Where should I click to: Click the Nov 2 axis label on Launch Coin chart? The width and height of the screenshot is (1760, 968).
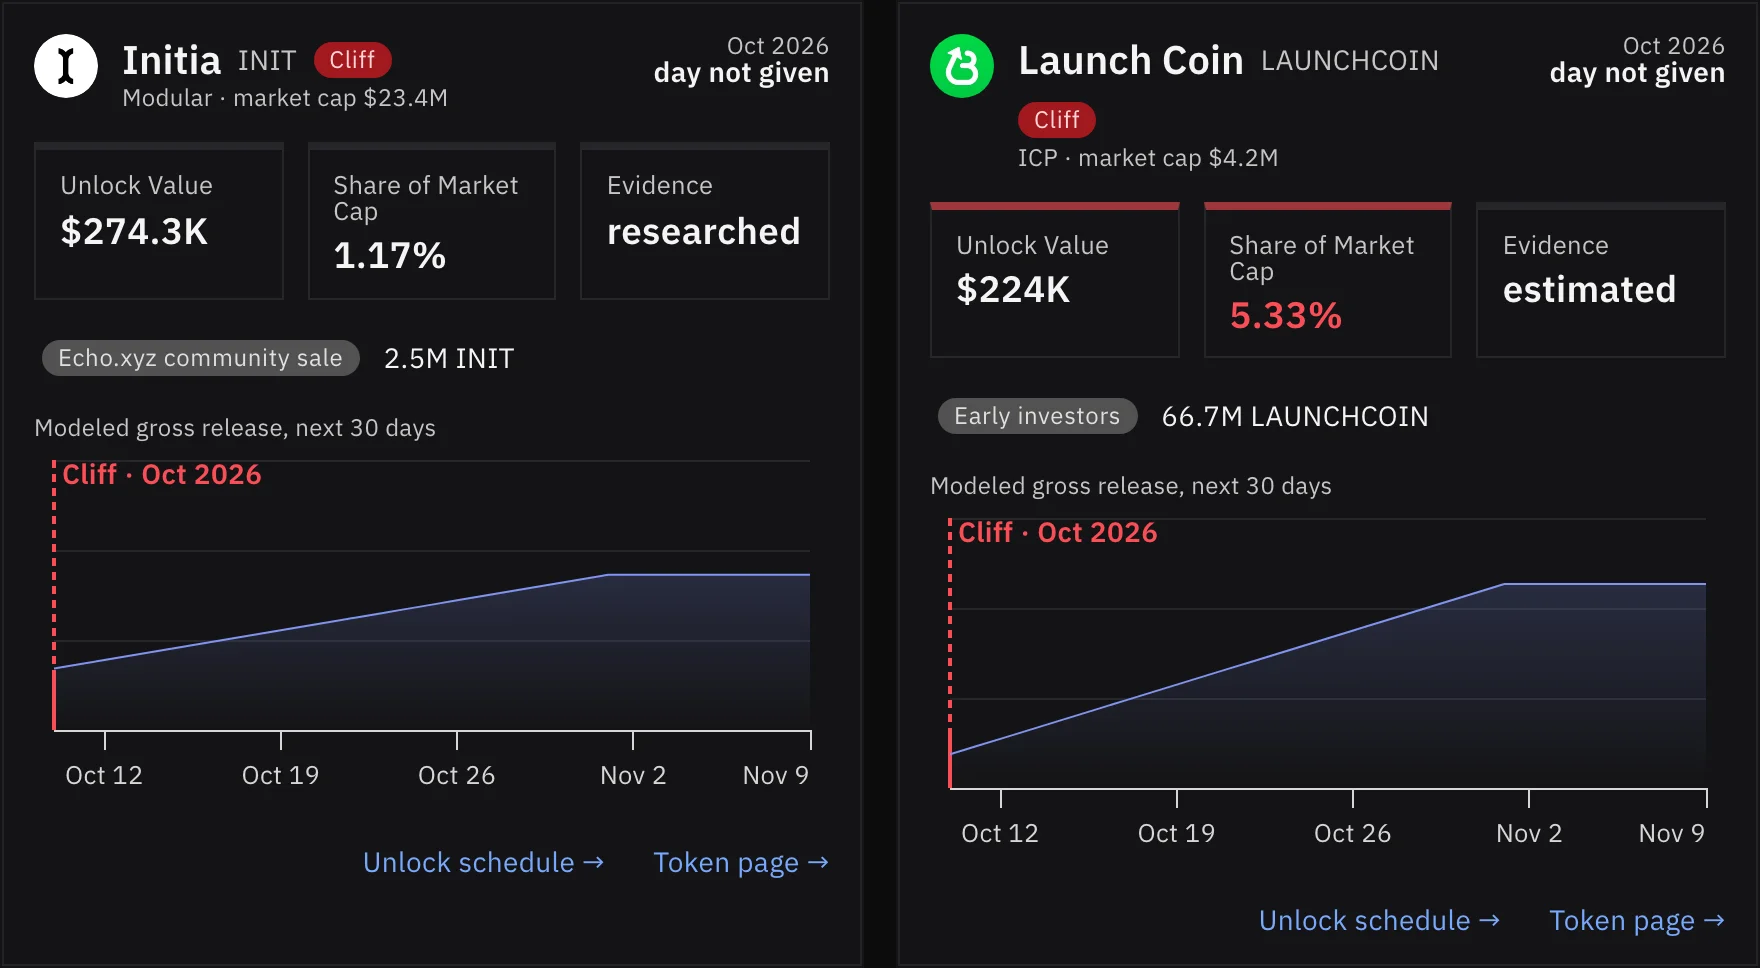click(x=1529, y=833)
